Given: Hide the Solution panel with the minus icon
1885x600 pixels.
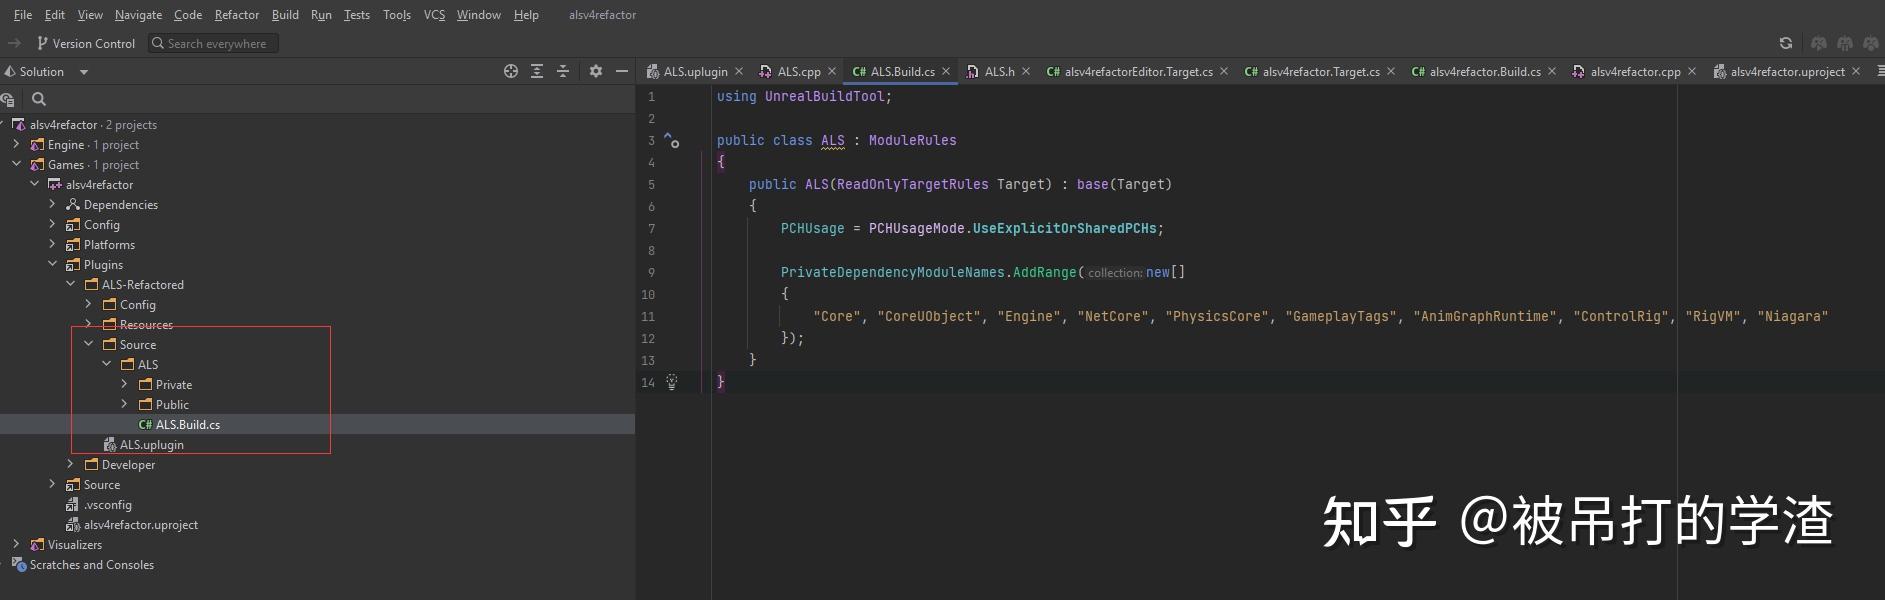Looking at the screenshot, I should pos(622,71).
